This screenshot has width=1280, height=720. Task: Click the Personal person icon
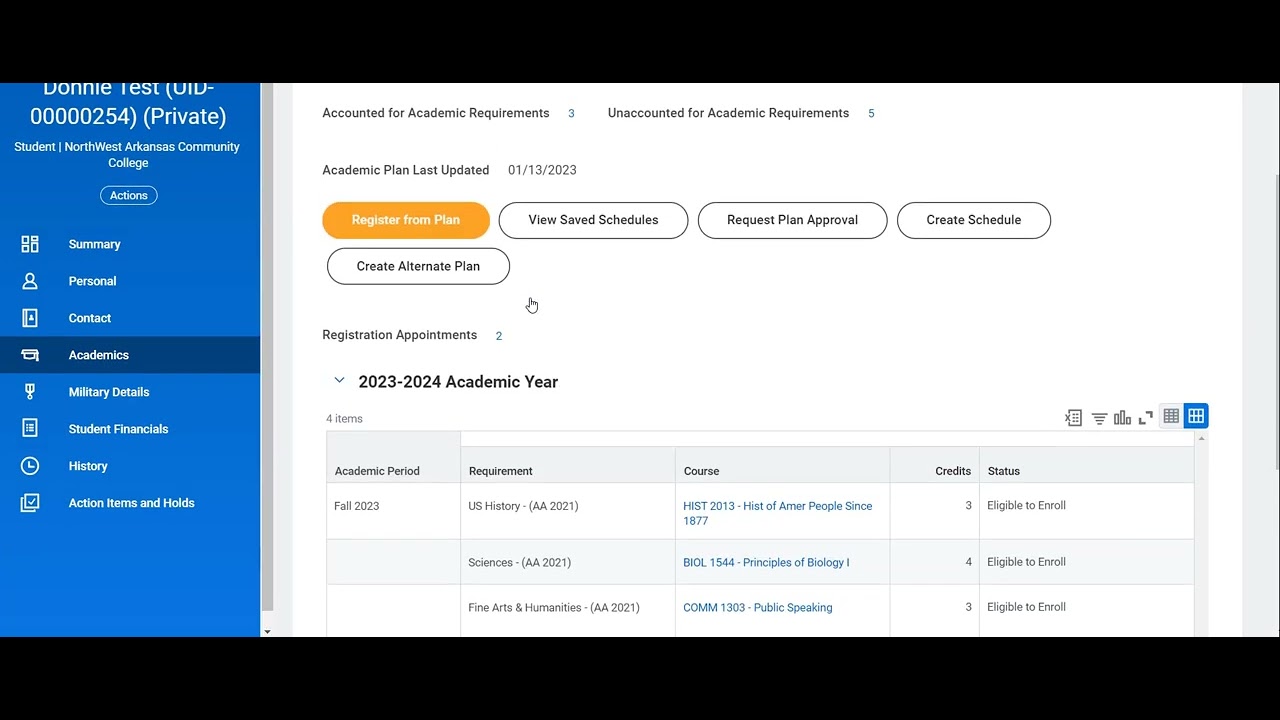pyautogui.click(x=30, y=281)
